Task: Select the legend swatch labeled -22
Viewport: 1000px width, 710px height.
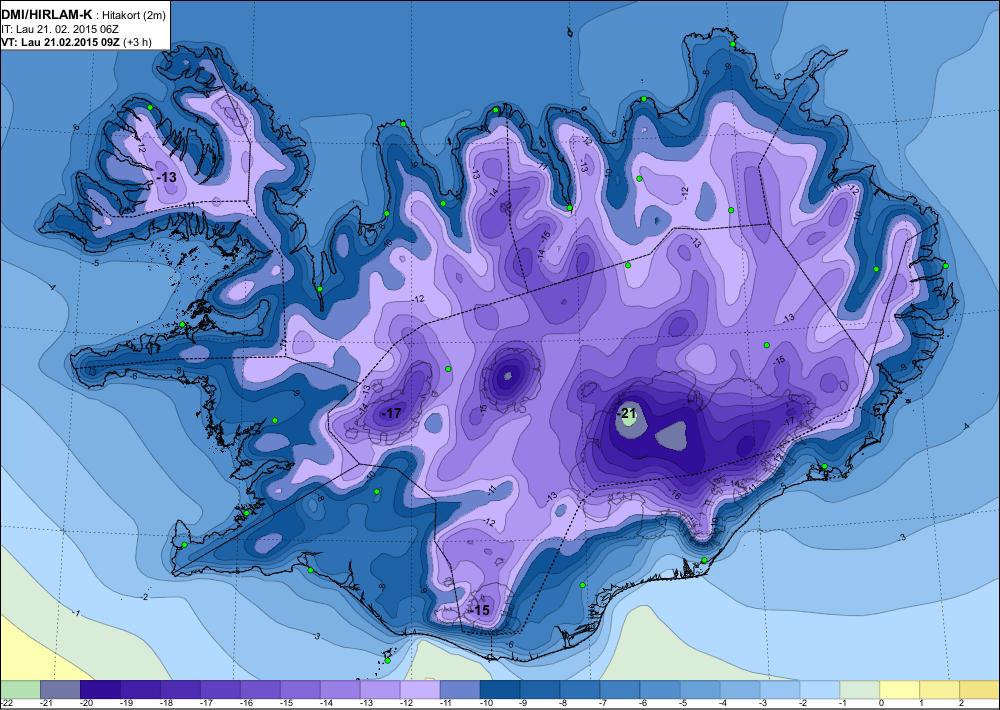Action: (x=20, y=689)
